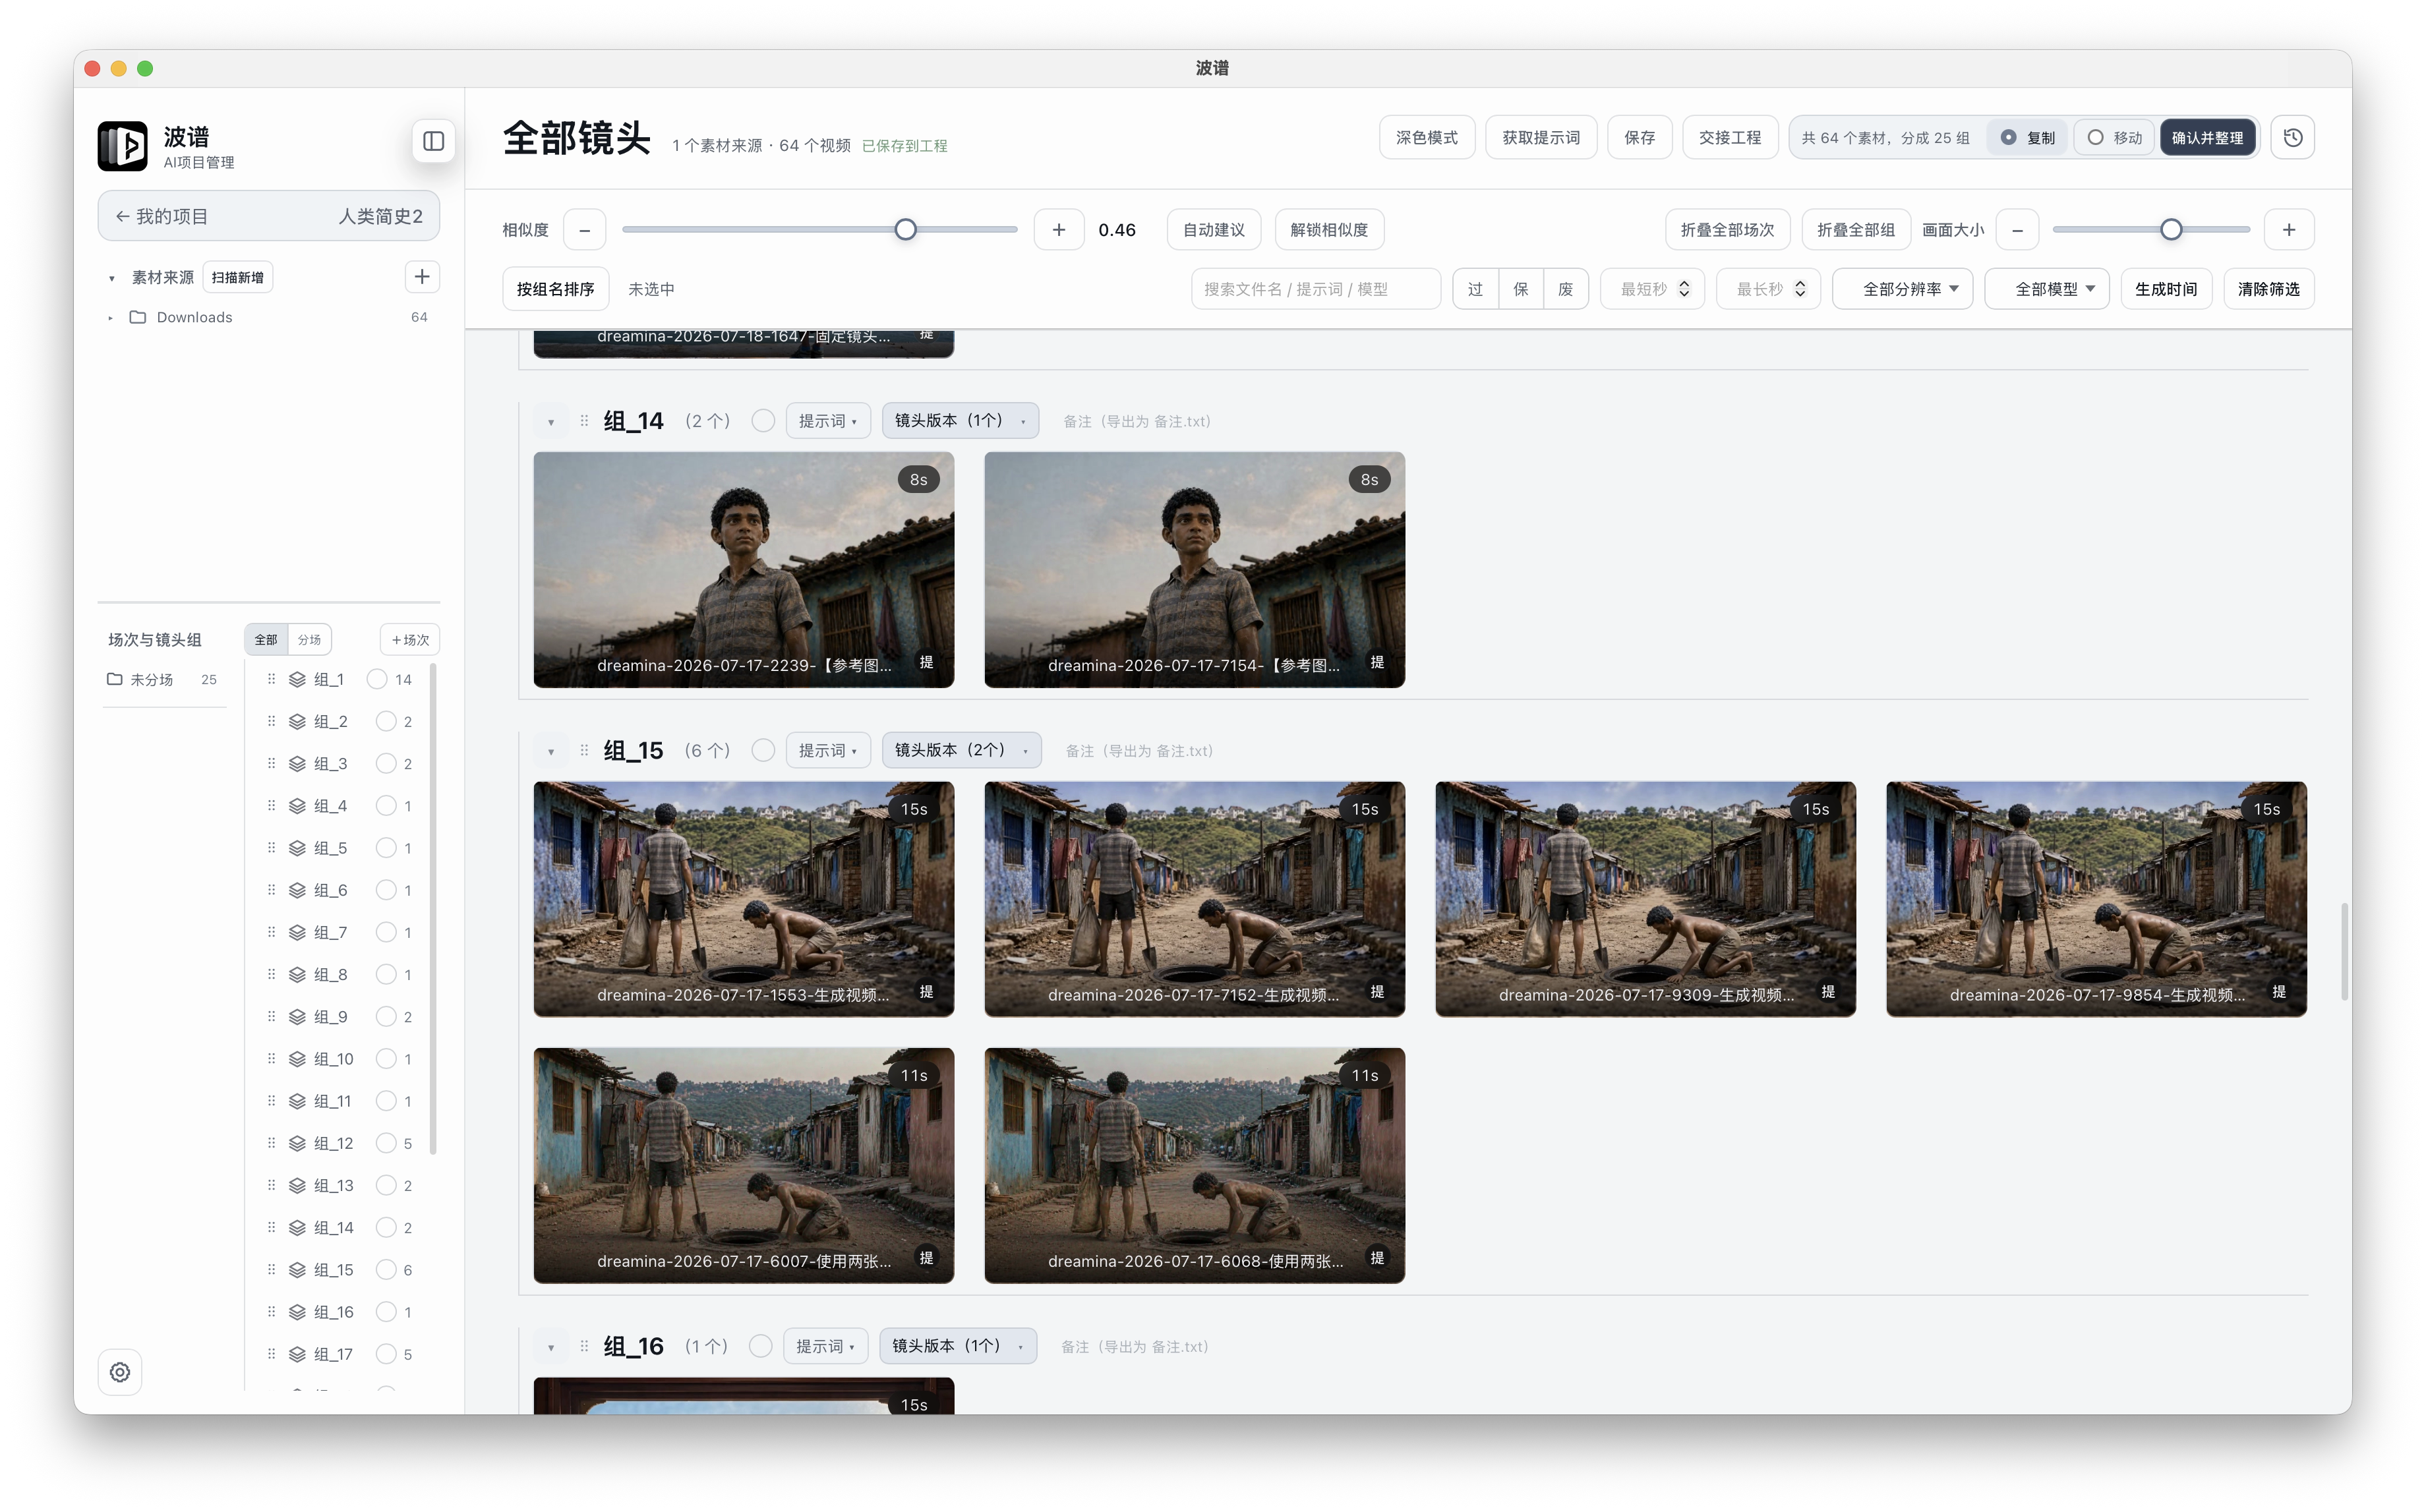The height and width of the screenshot is (1512, 2426).
Task: Click 提 prompt badge on dreamina-6007 clip
Action: tap(926, 1258)
